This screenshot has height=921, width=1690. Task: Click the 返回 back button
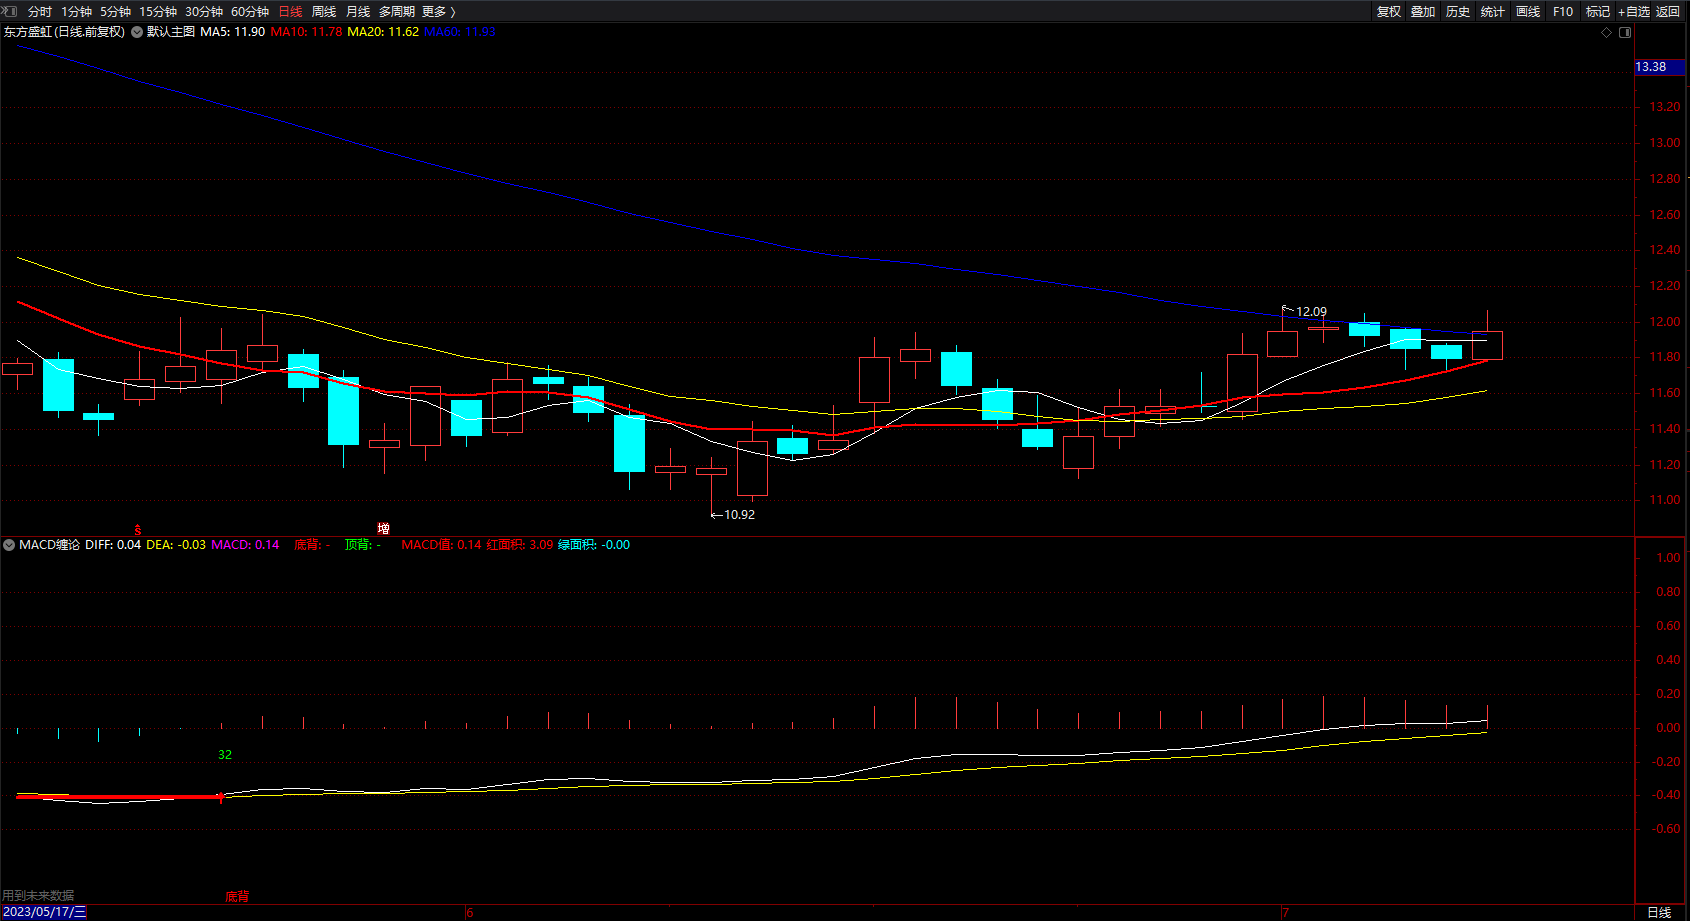coord(1668,12)
